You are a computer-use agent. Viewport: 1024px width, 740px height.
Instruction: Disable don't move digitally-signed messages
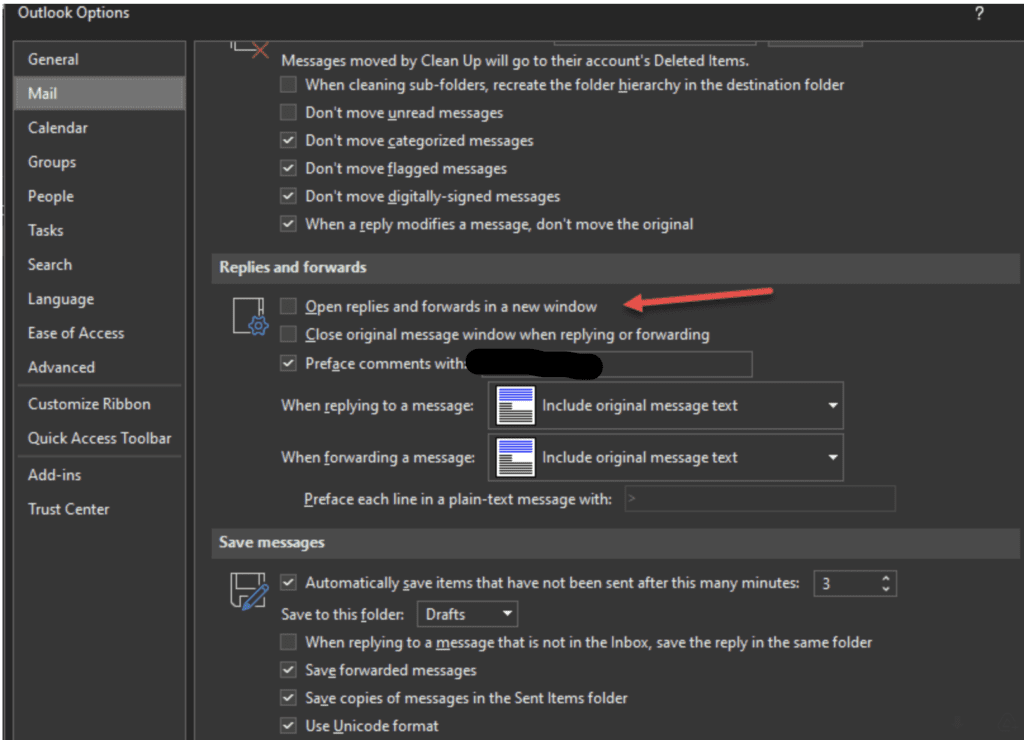288,196
